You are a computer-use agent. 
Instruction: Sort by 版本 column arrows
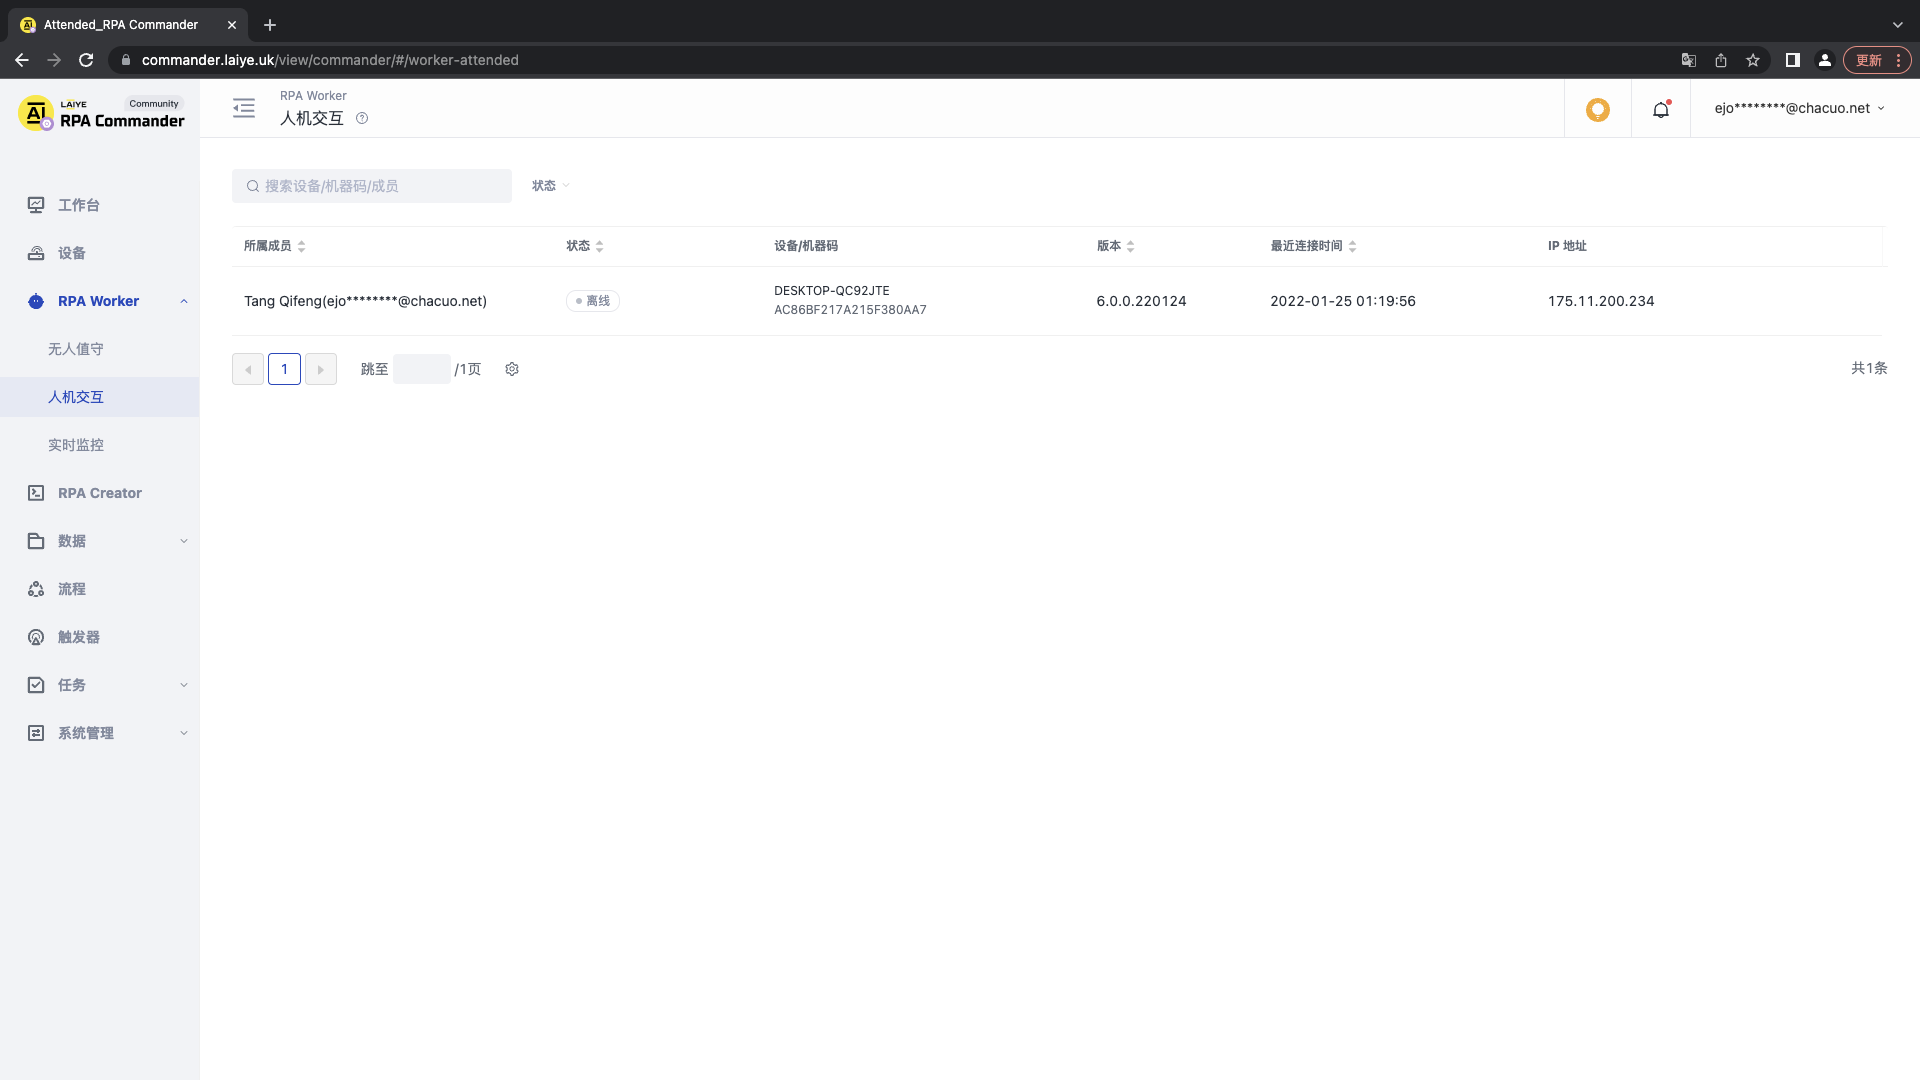[1130, 246]
